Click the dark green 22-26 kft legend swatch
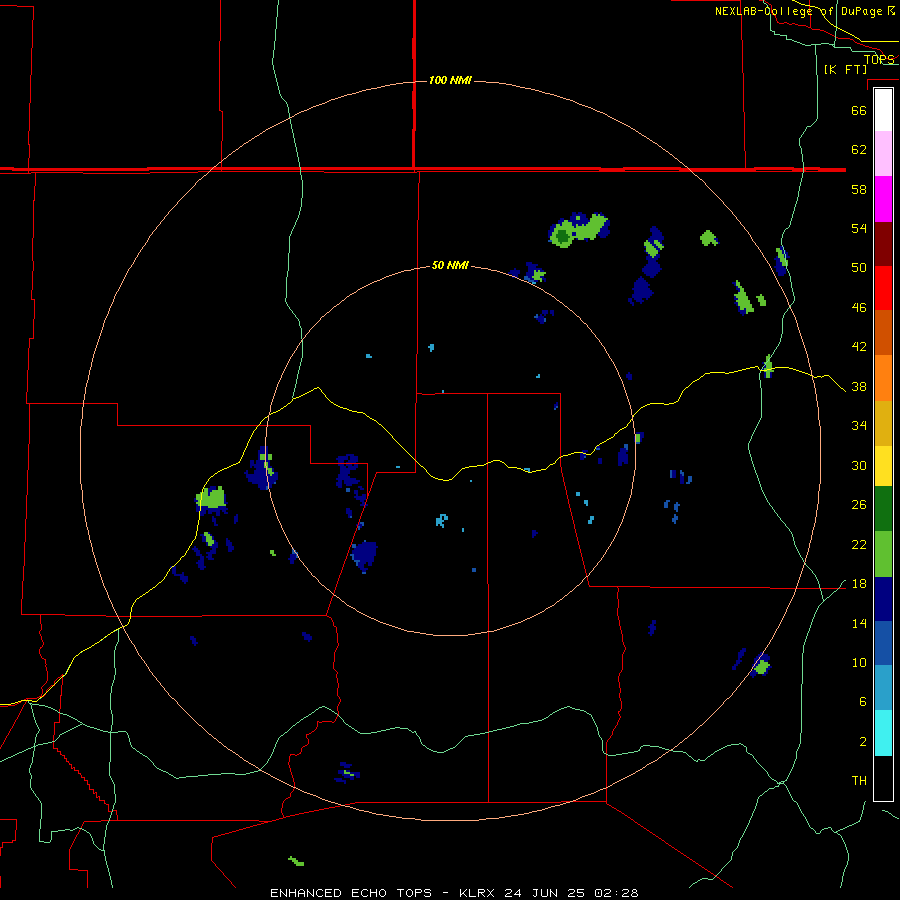The height and width of the screenshot is (900, 900). coord(883,509)
